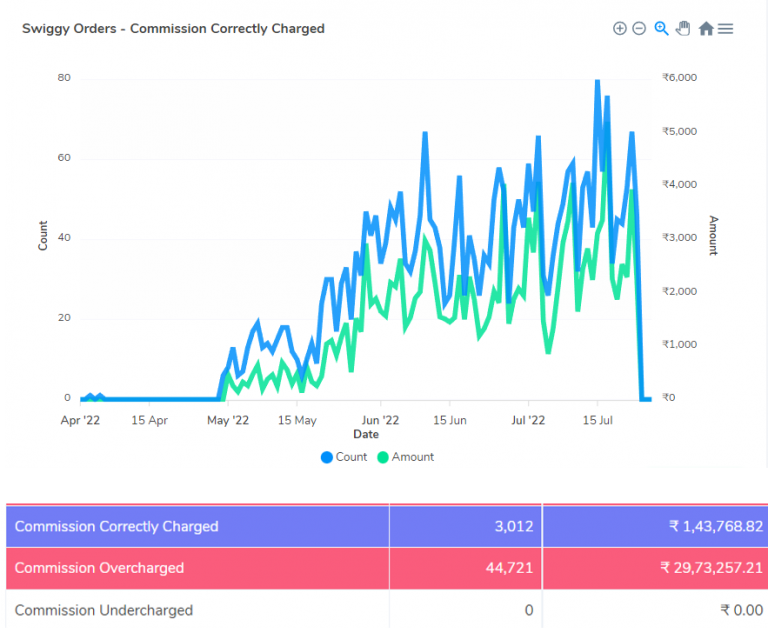
Task: Click the Jun '22 x-axis label
Action: click(x=380, y=421)
